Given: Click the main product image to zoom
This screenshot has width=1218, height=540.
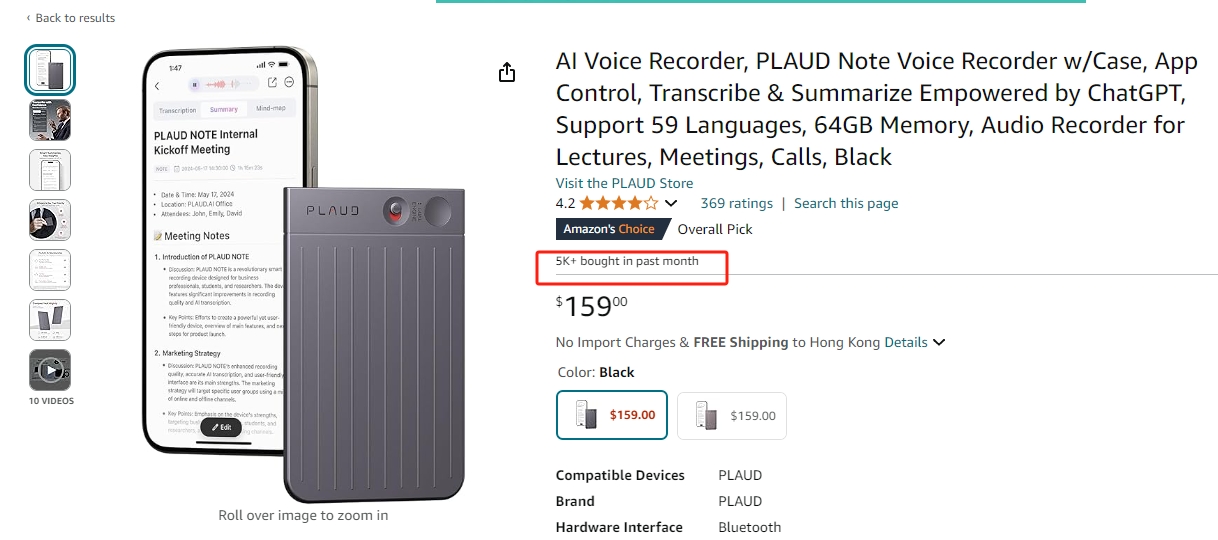Looking at the screenshot, I should coord(303,275).
